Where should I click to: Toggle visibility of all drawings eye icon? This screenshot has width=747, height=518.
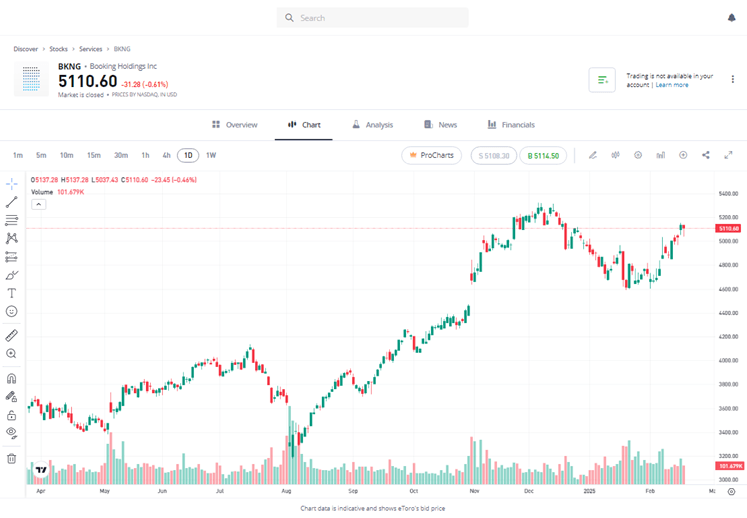coord(12,433)
